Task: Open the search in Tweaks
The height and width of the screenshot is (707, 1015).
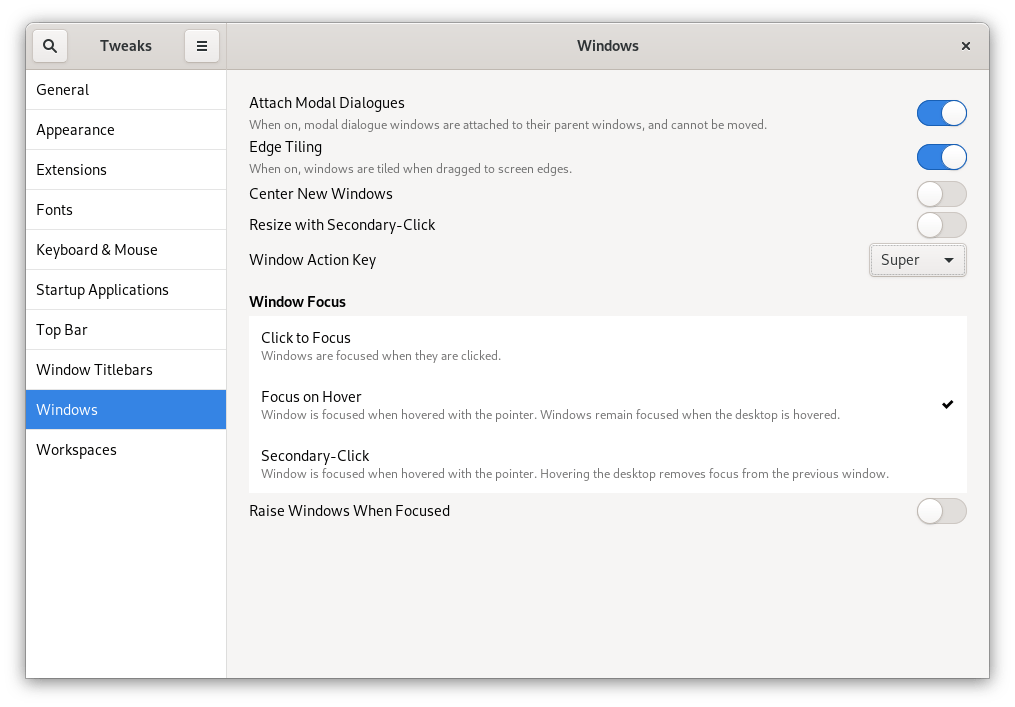Action: [x=50, y=46]
